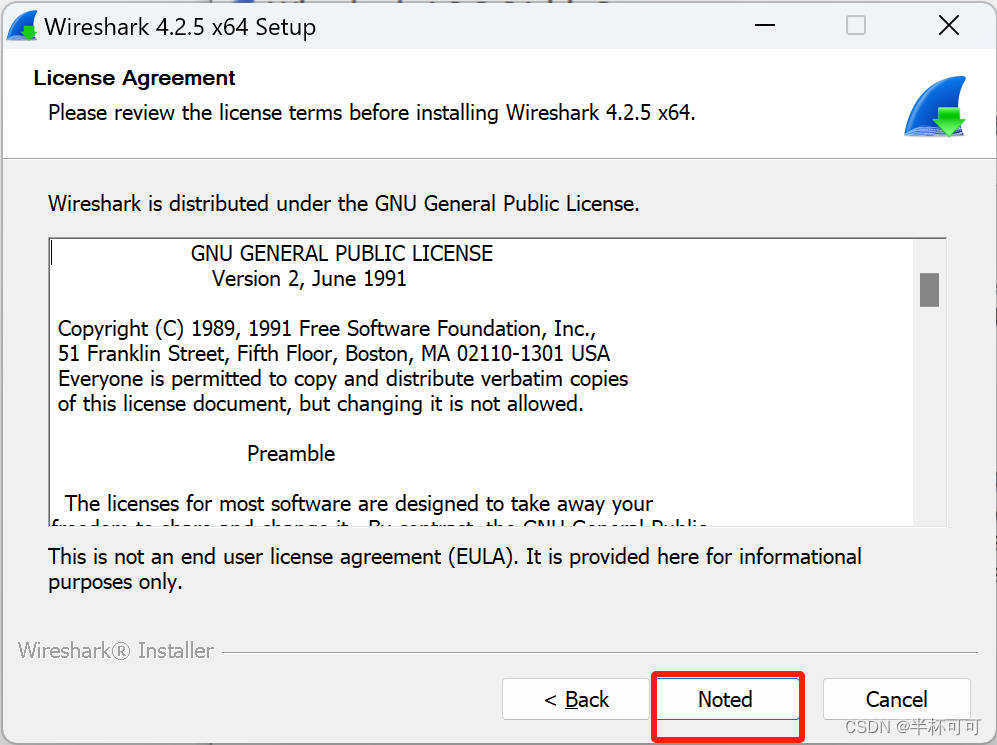
Task: Minimize the Wireshark Setup window
Action: pyautogui.click(x=765, y=26)
